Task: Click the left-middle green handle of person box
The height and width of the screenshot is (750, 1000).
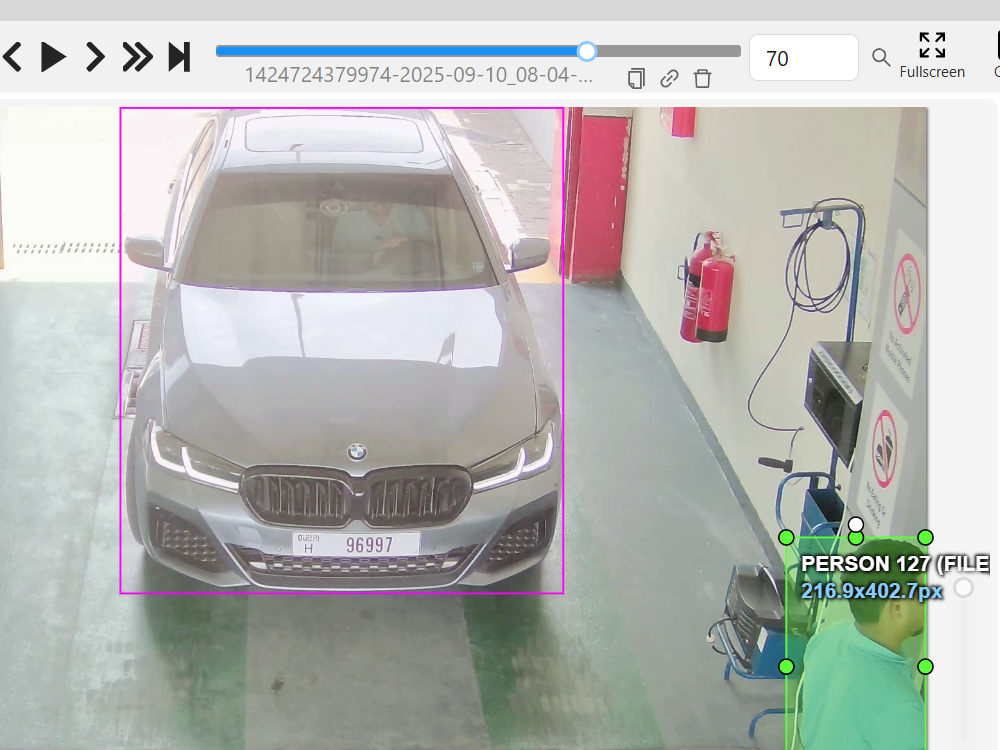Action: 786,666
